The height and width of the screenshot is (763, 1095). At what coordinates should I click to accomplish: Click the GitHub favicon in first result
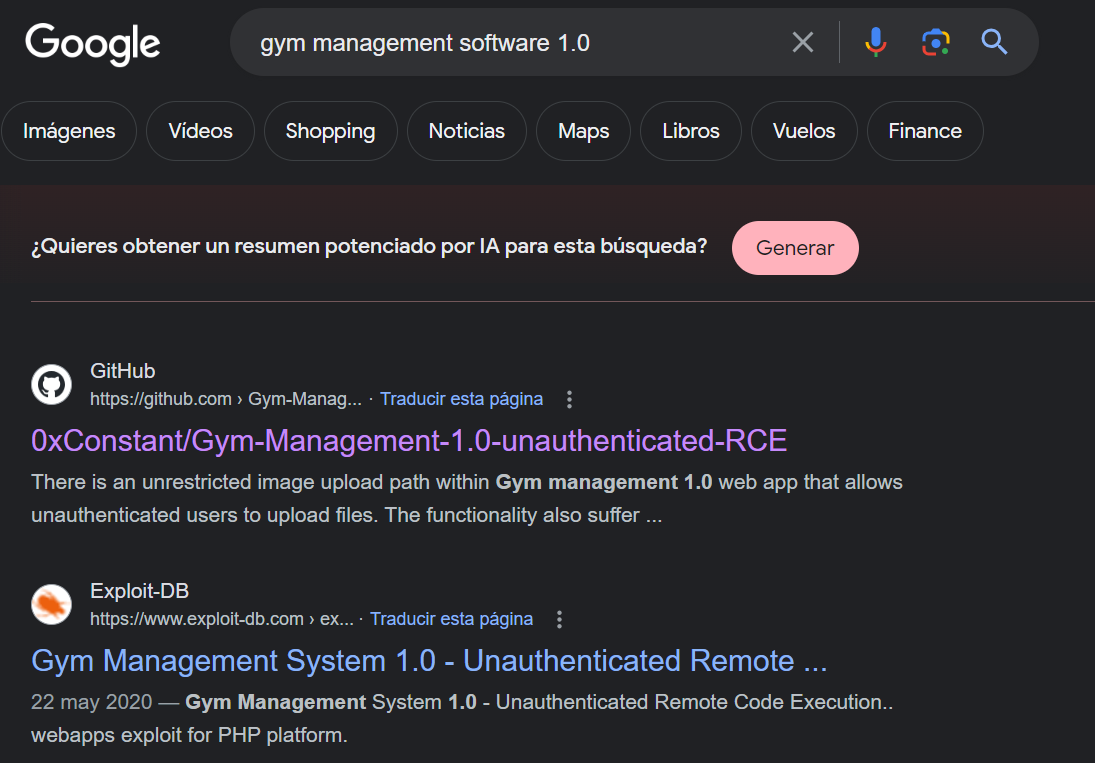pos(51,385)
